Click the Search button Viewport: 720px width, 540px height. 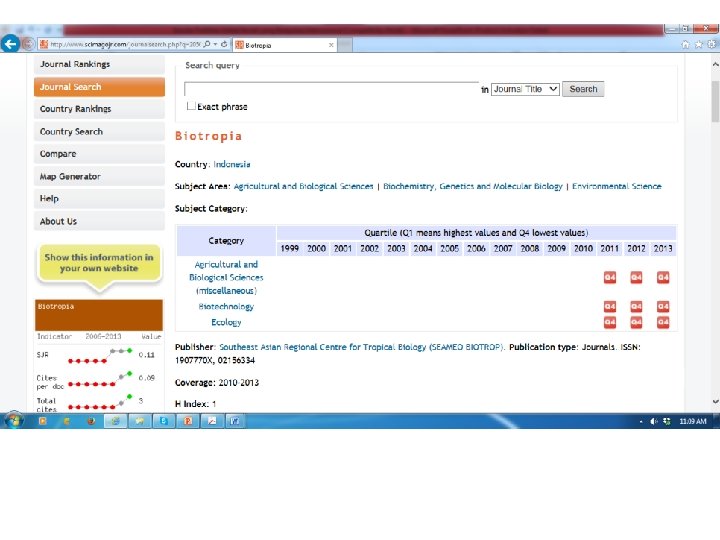(583, 89)
